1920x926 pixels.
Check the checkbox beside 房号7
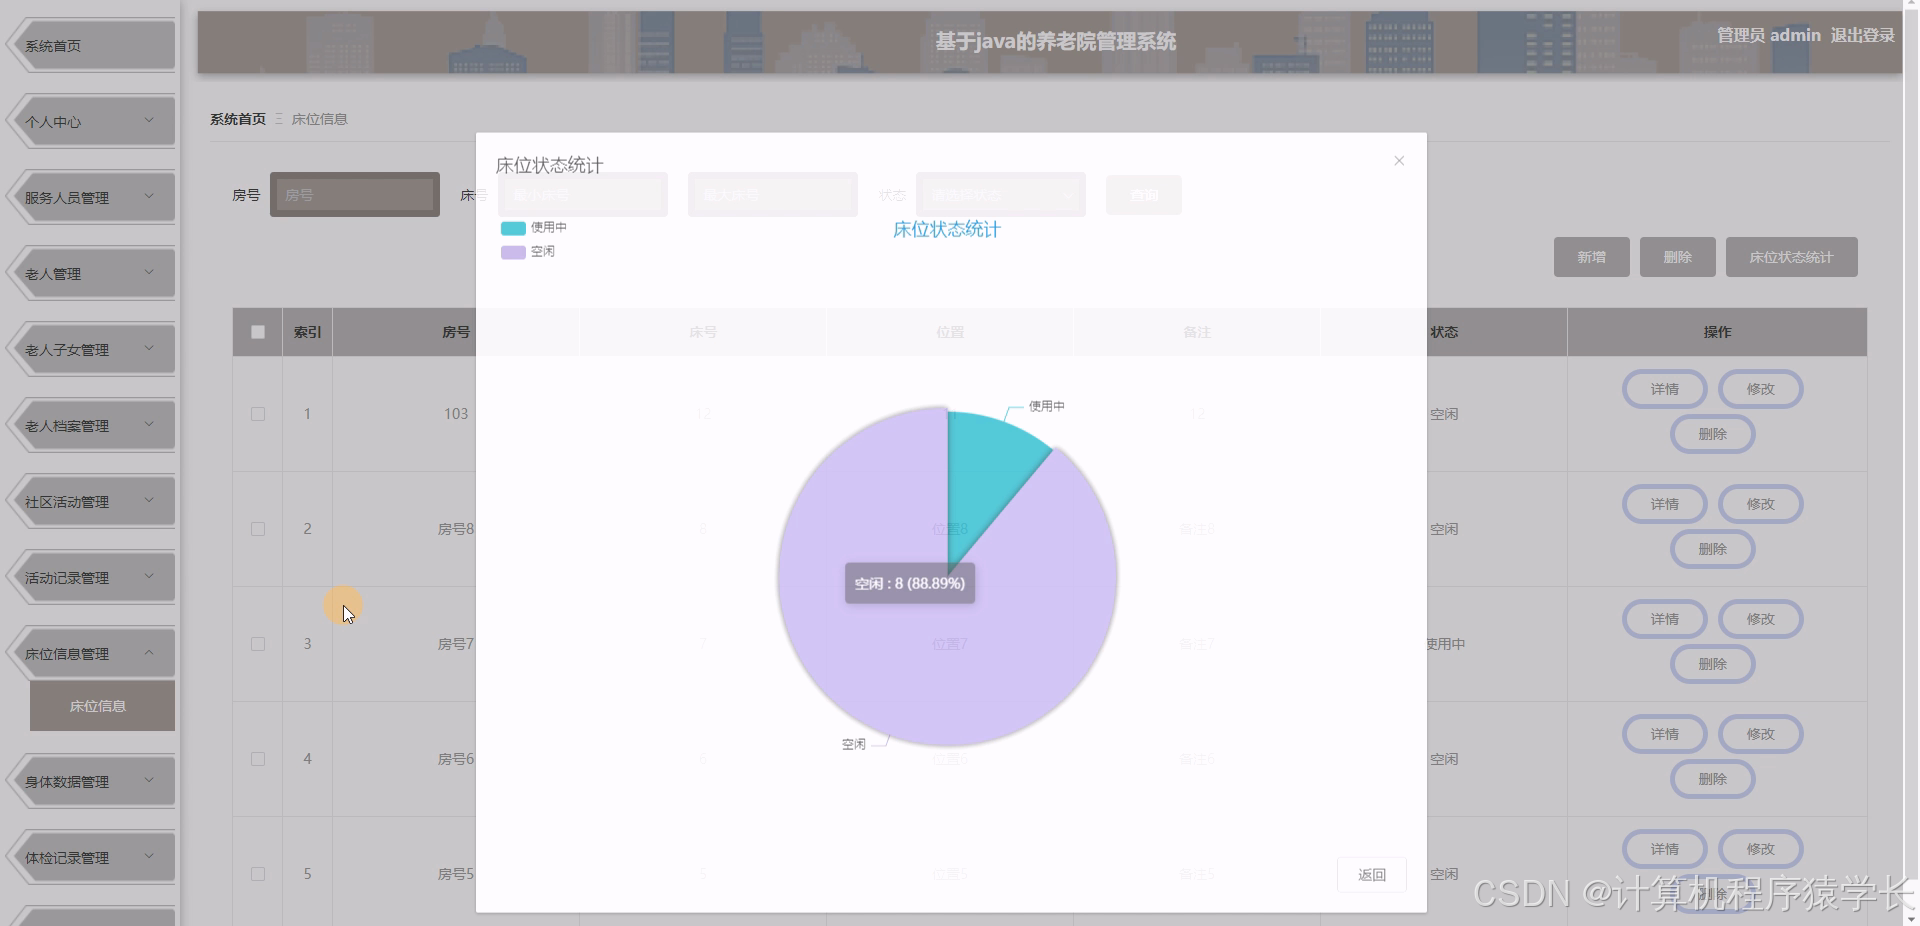[x=257, y=644]
